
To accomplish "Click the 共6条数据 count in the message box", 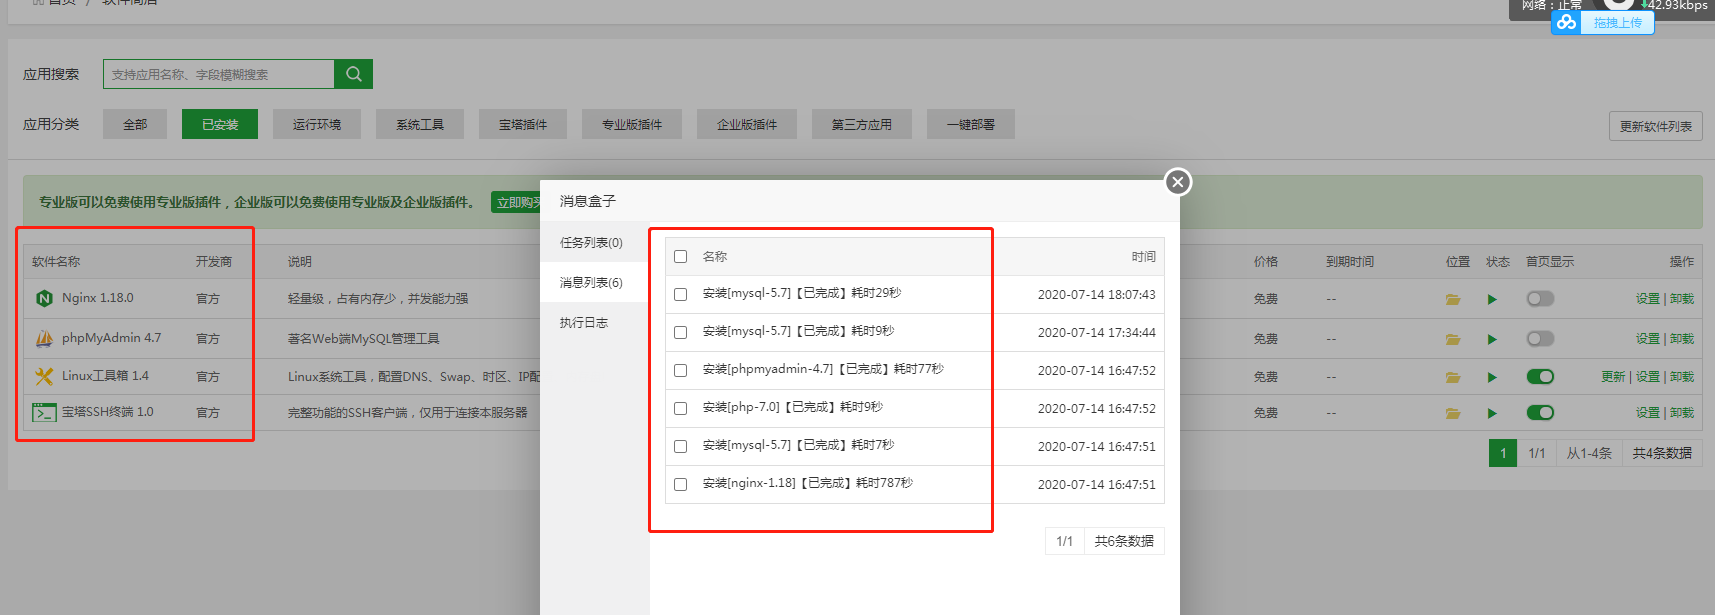I will [1124, 541].
